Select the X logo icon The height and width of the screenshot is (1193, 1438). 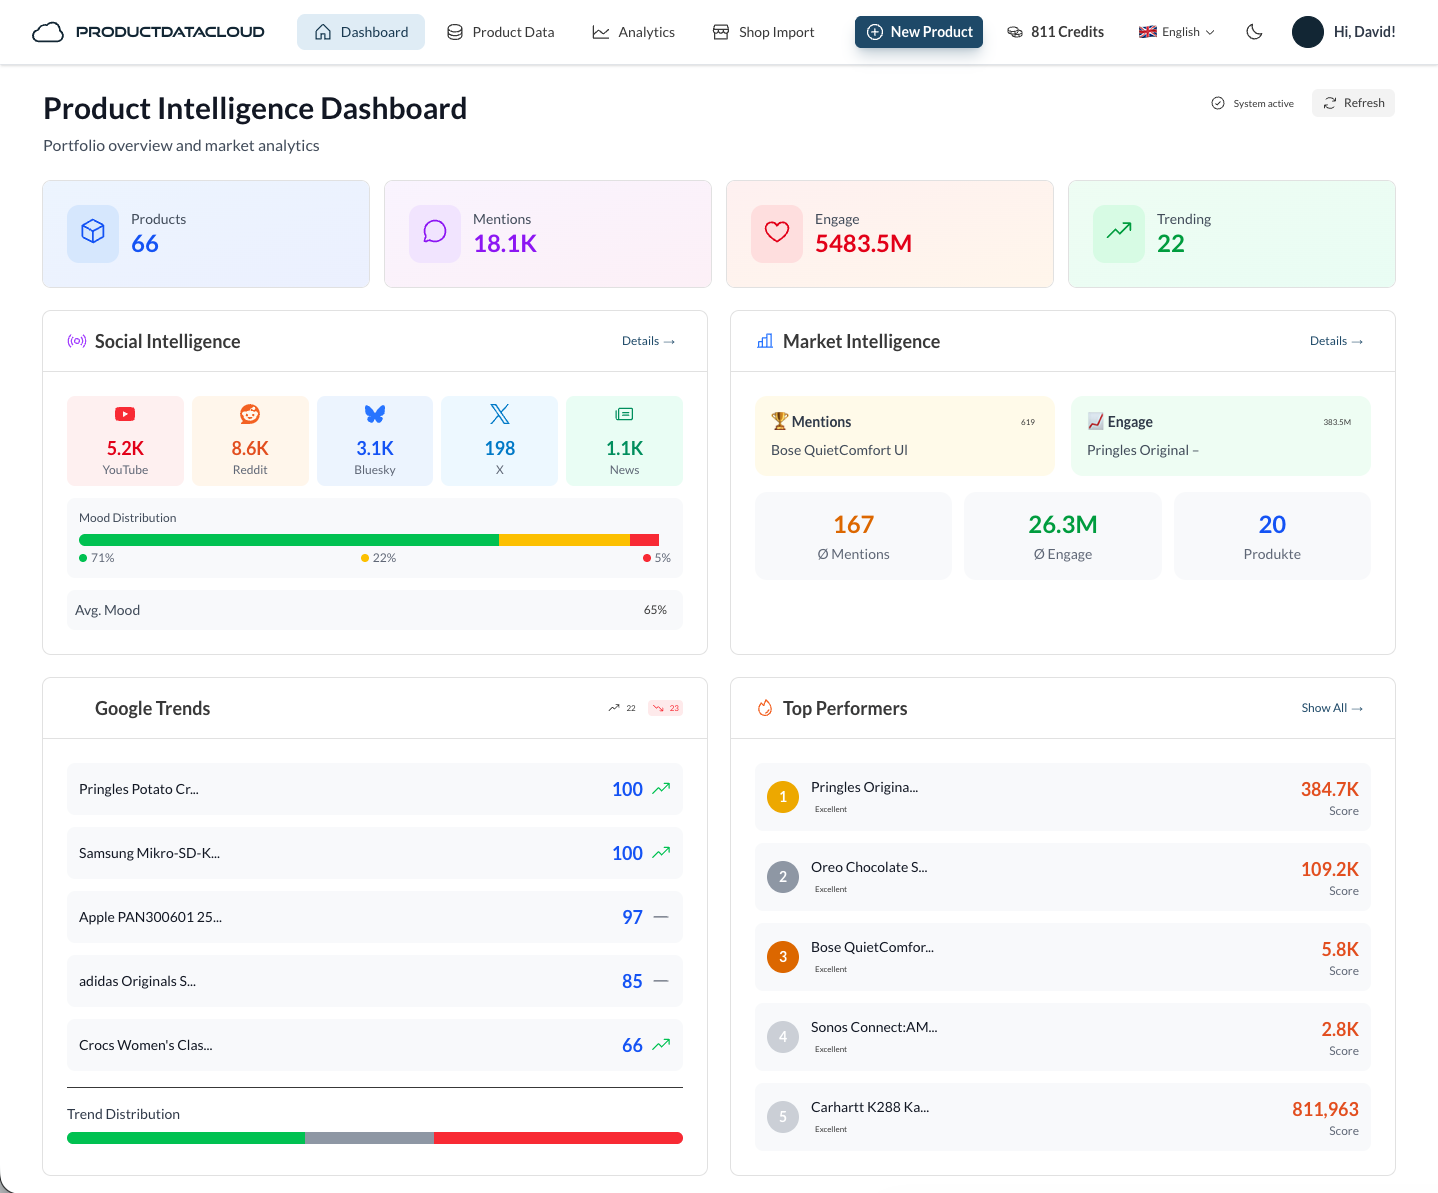click(x=500, y=414)
